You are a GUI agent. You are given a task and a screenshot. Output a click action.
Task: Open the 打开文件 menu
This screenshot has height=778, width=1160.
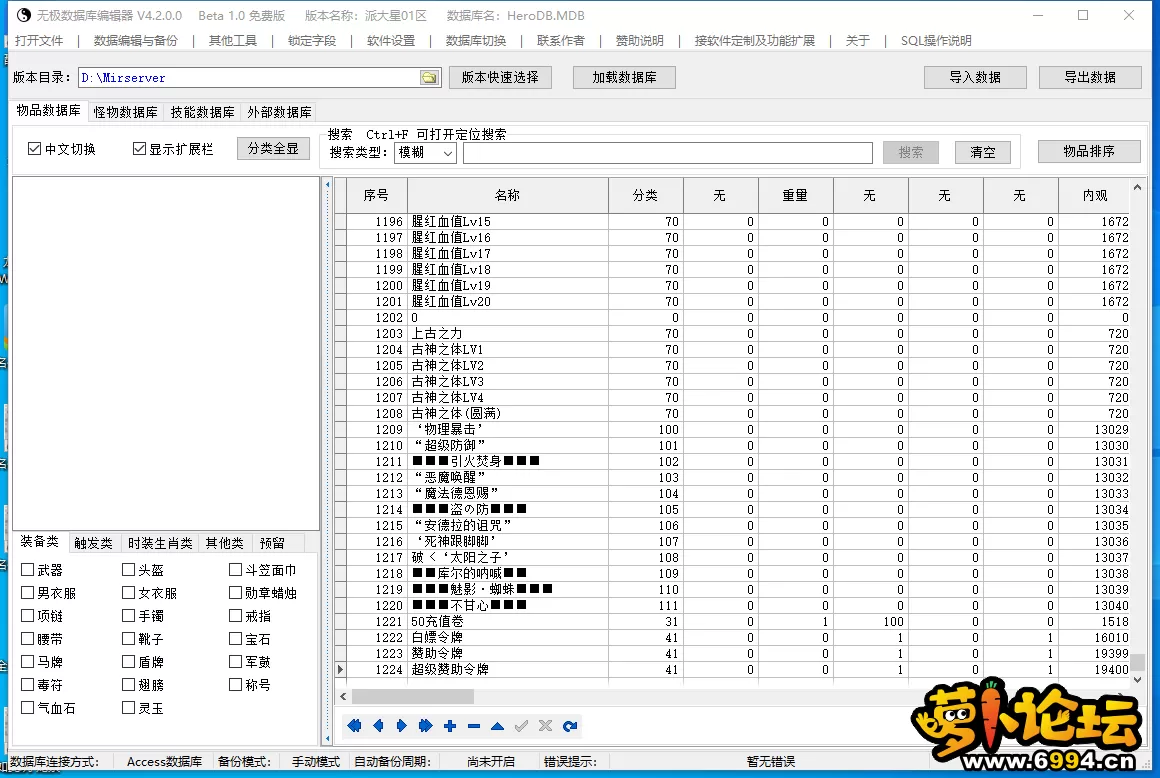pyautogui.click(x=39, y=41)
